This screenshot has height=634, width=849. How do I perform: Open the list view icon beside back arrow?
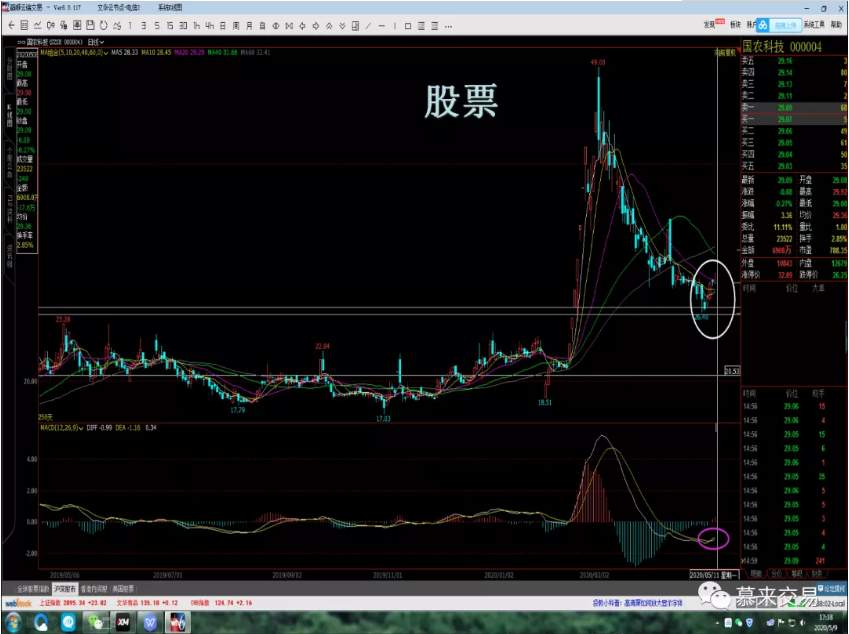[24, 25]
